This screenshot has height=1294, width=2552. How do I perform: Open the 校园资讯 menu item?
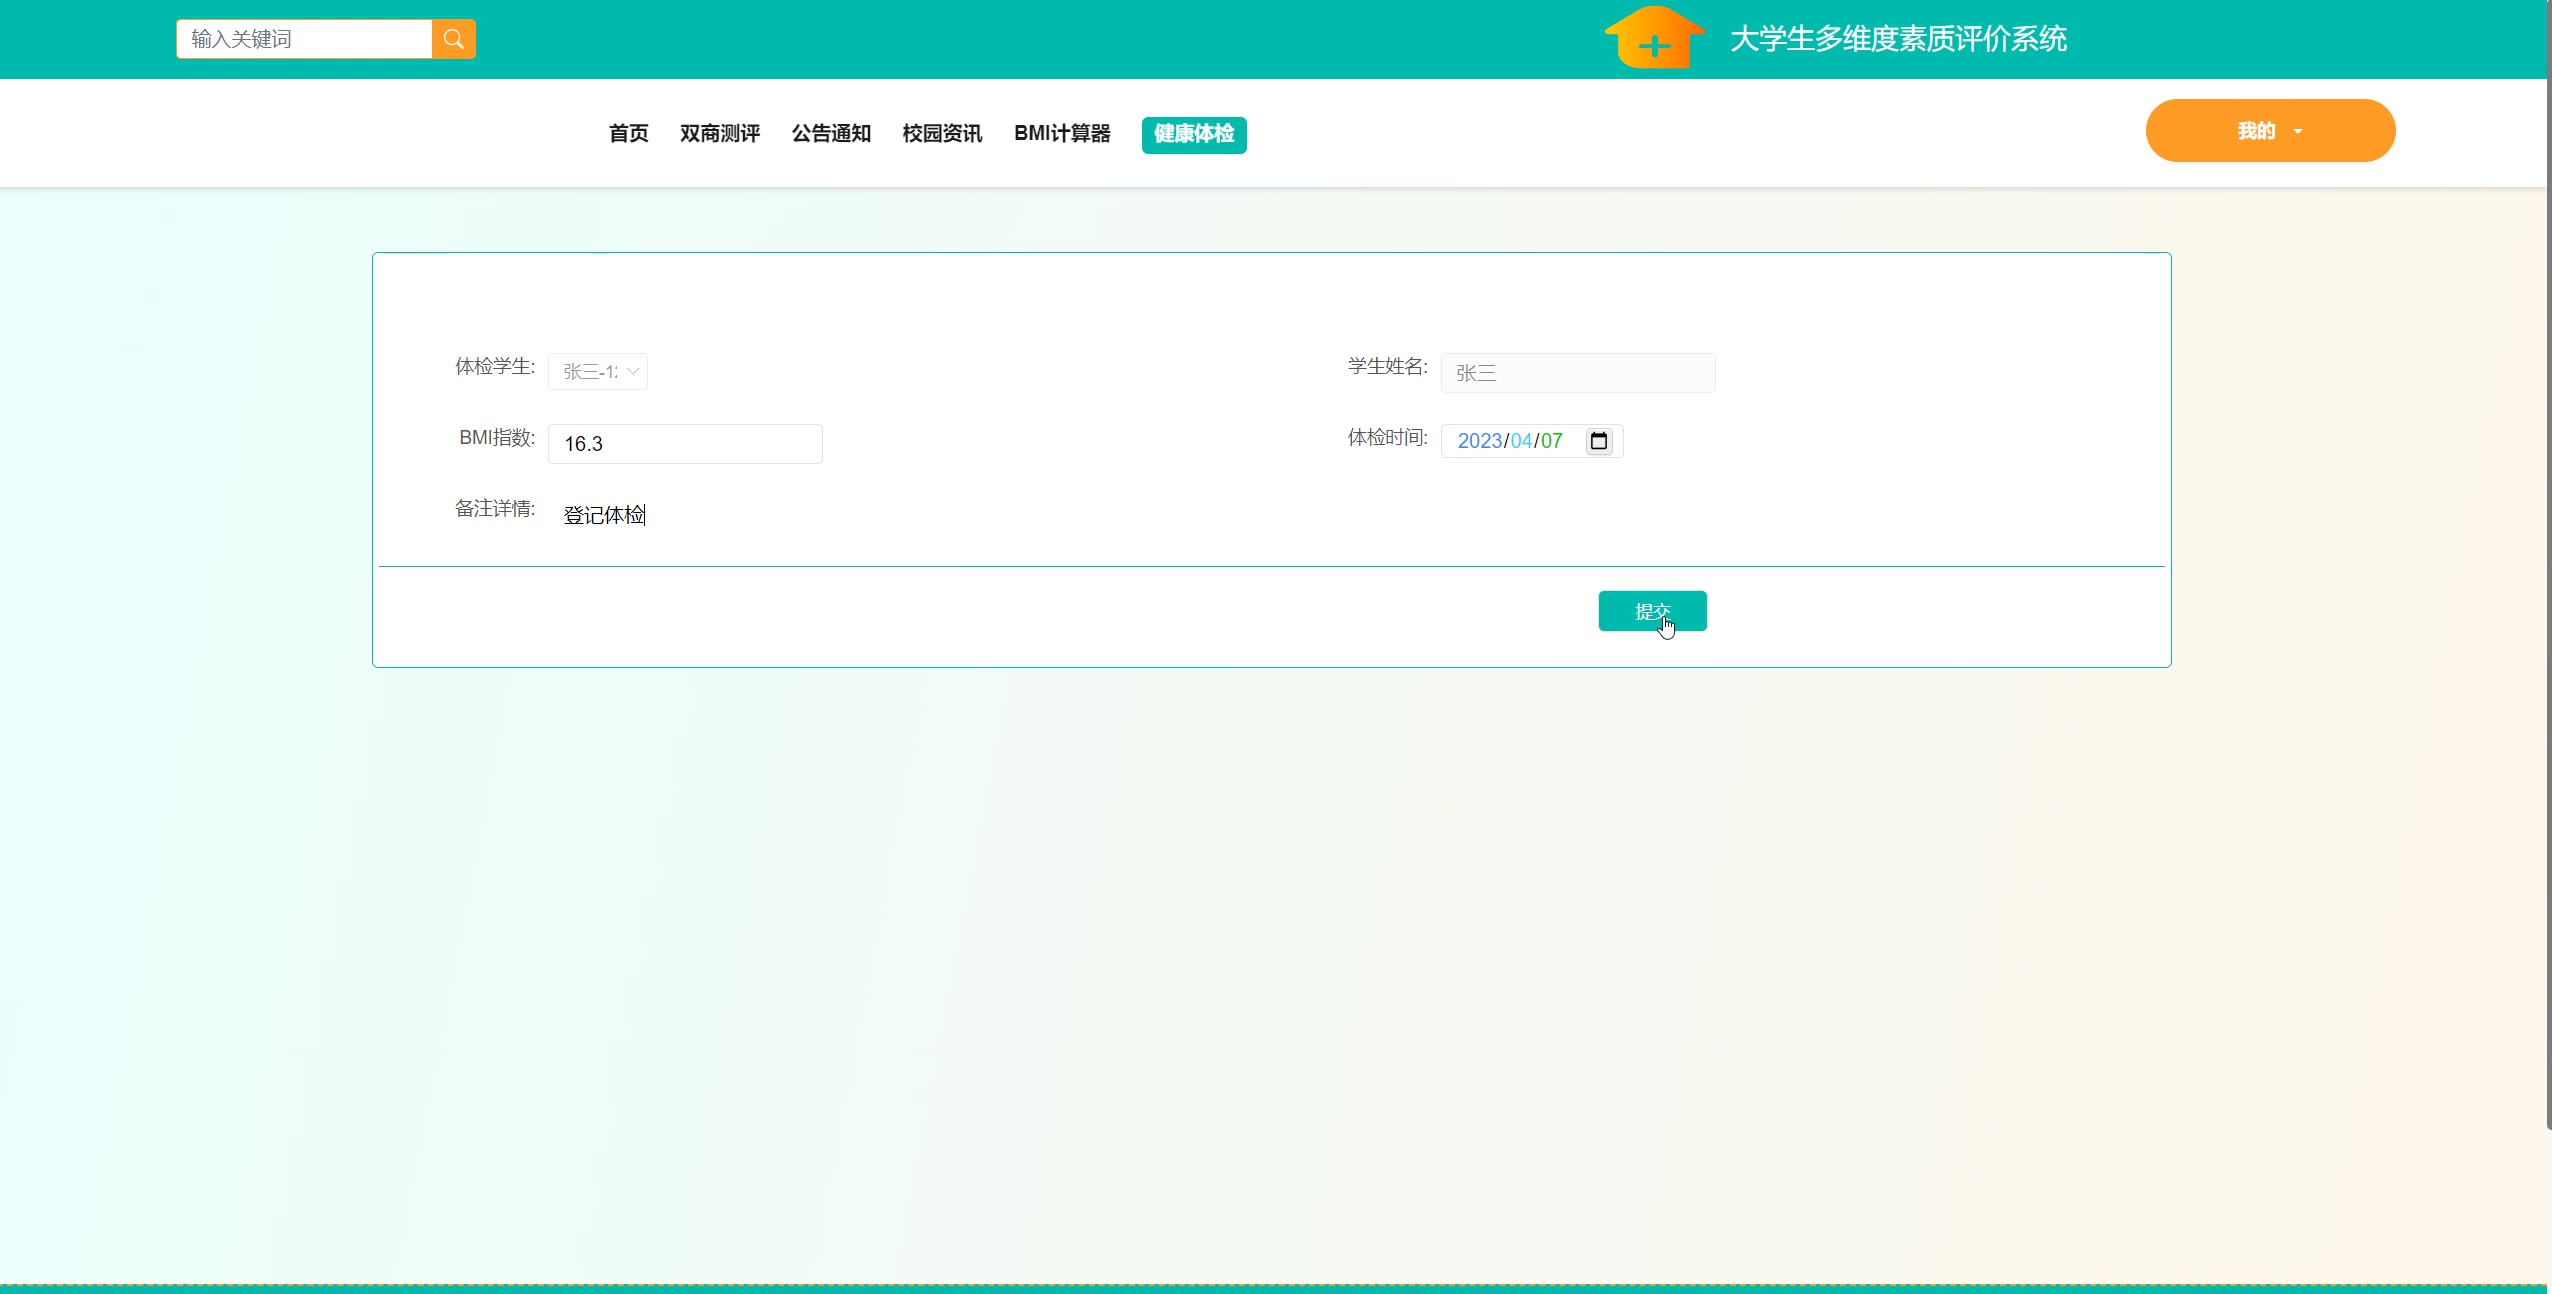(942, 133)
